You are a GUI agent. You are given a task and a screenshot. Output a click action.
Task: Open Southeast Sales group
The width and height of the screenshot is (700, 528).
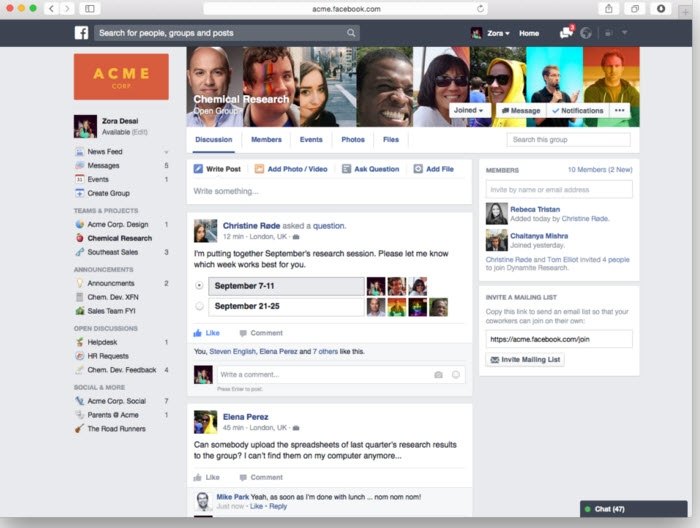click(x=112, y=252)
